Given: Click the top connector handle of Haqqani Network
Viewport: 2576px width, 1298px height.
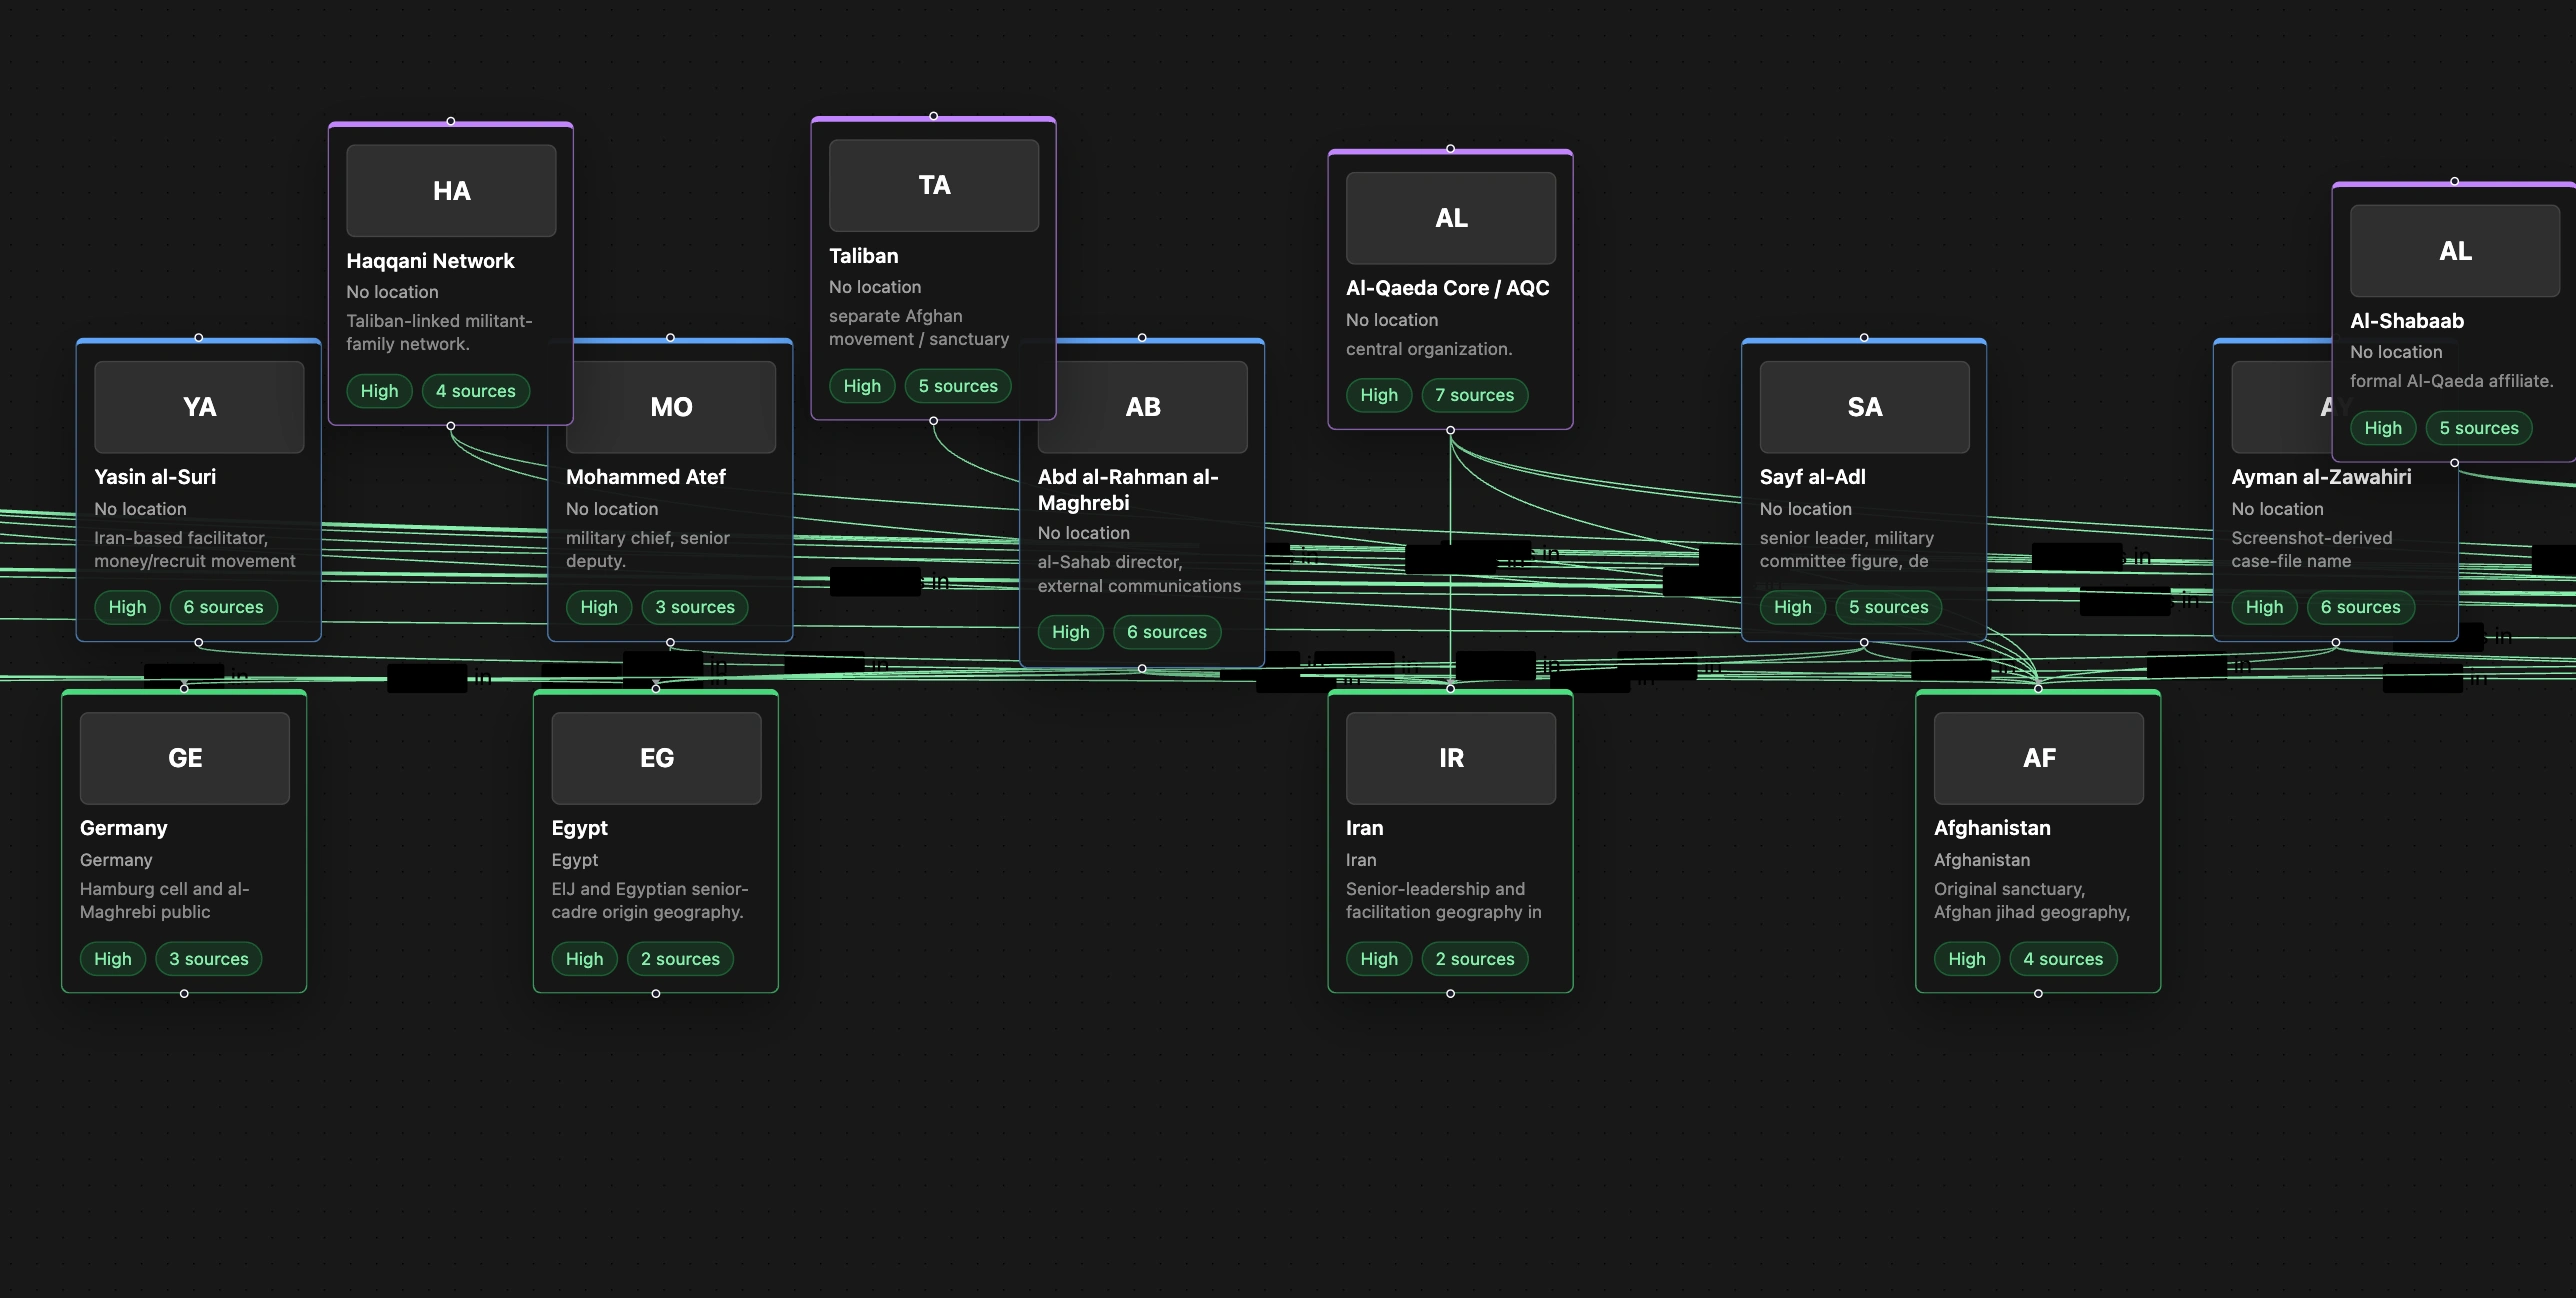Looking at the screenshot, I should point(451,121).
